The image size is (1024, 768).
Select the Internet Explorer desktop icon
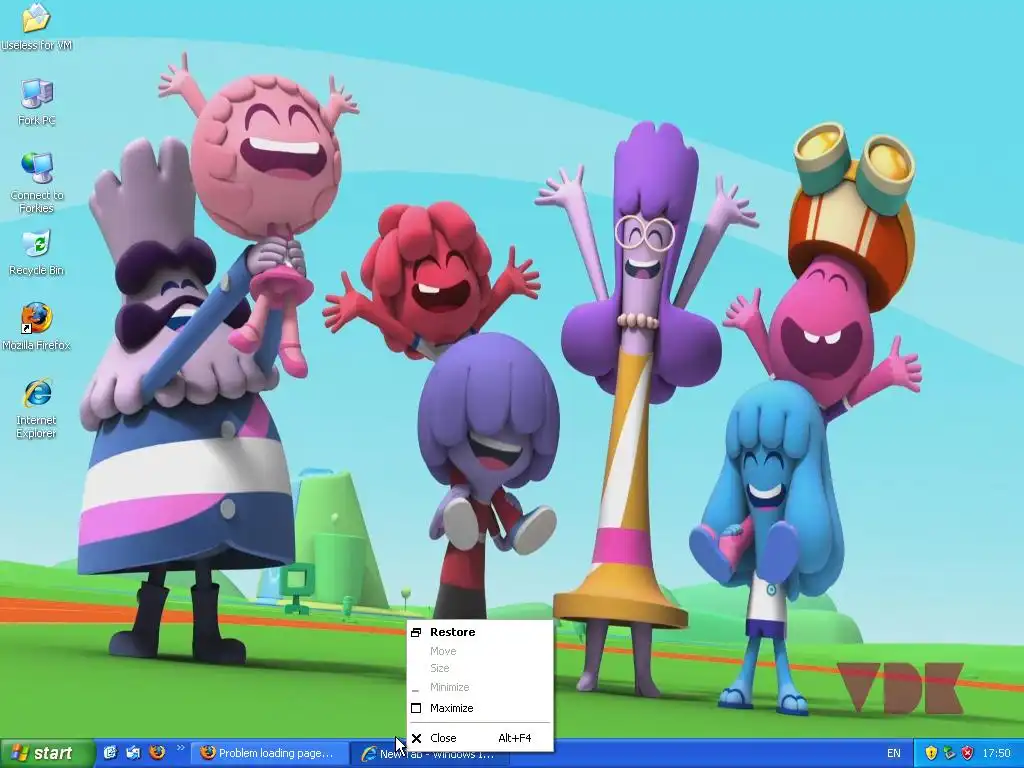pyautogui.click(x=37, y=408)
